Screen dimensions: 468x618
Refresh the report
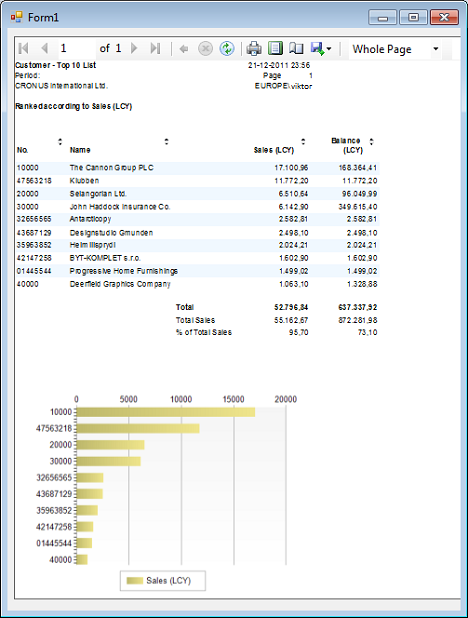pyautogui.click(x=227, y=48)
